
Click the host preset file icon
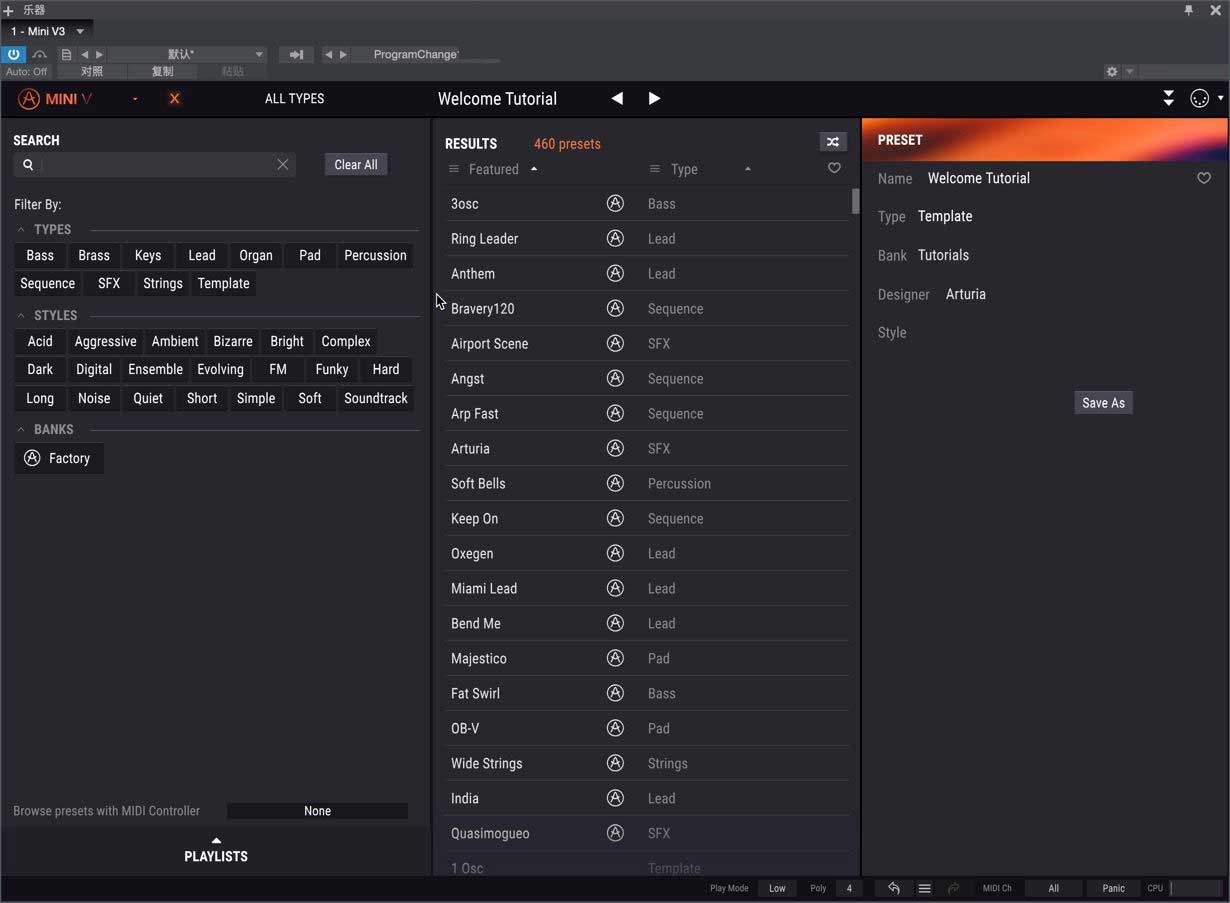pyautogui.click(x=66, y=55)
